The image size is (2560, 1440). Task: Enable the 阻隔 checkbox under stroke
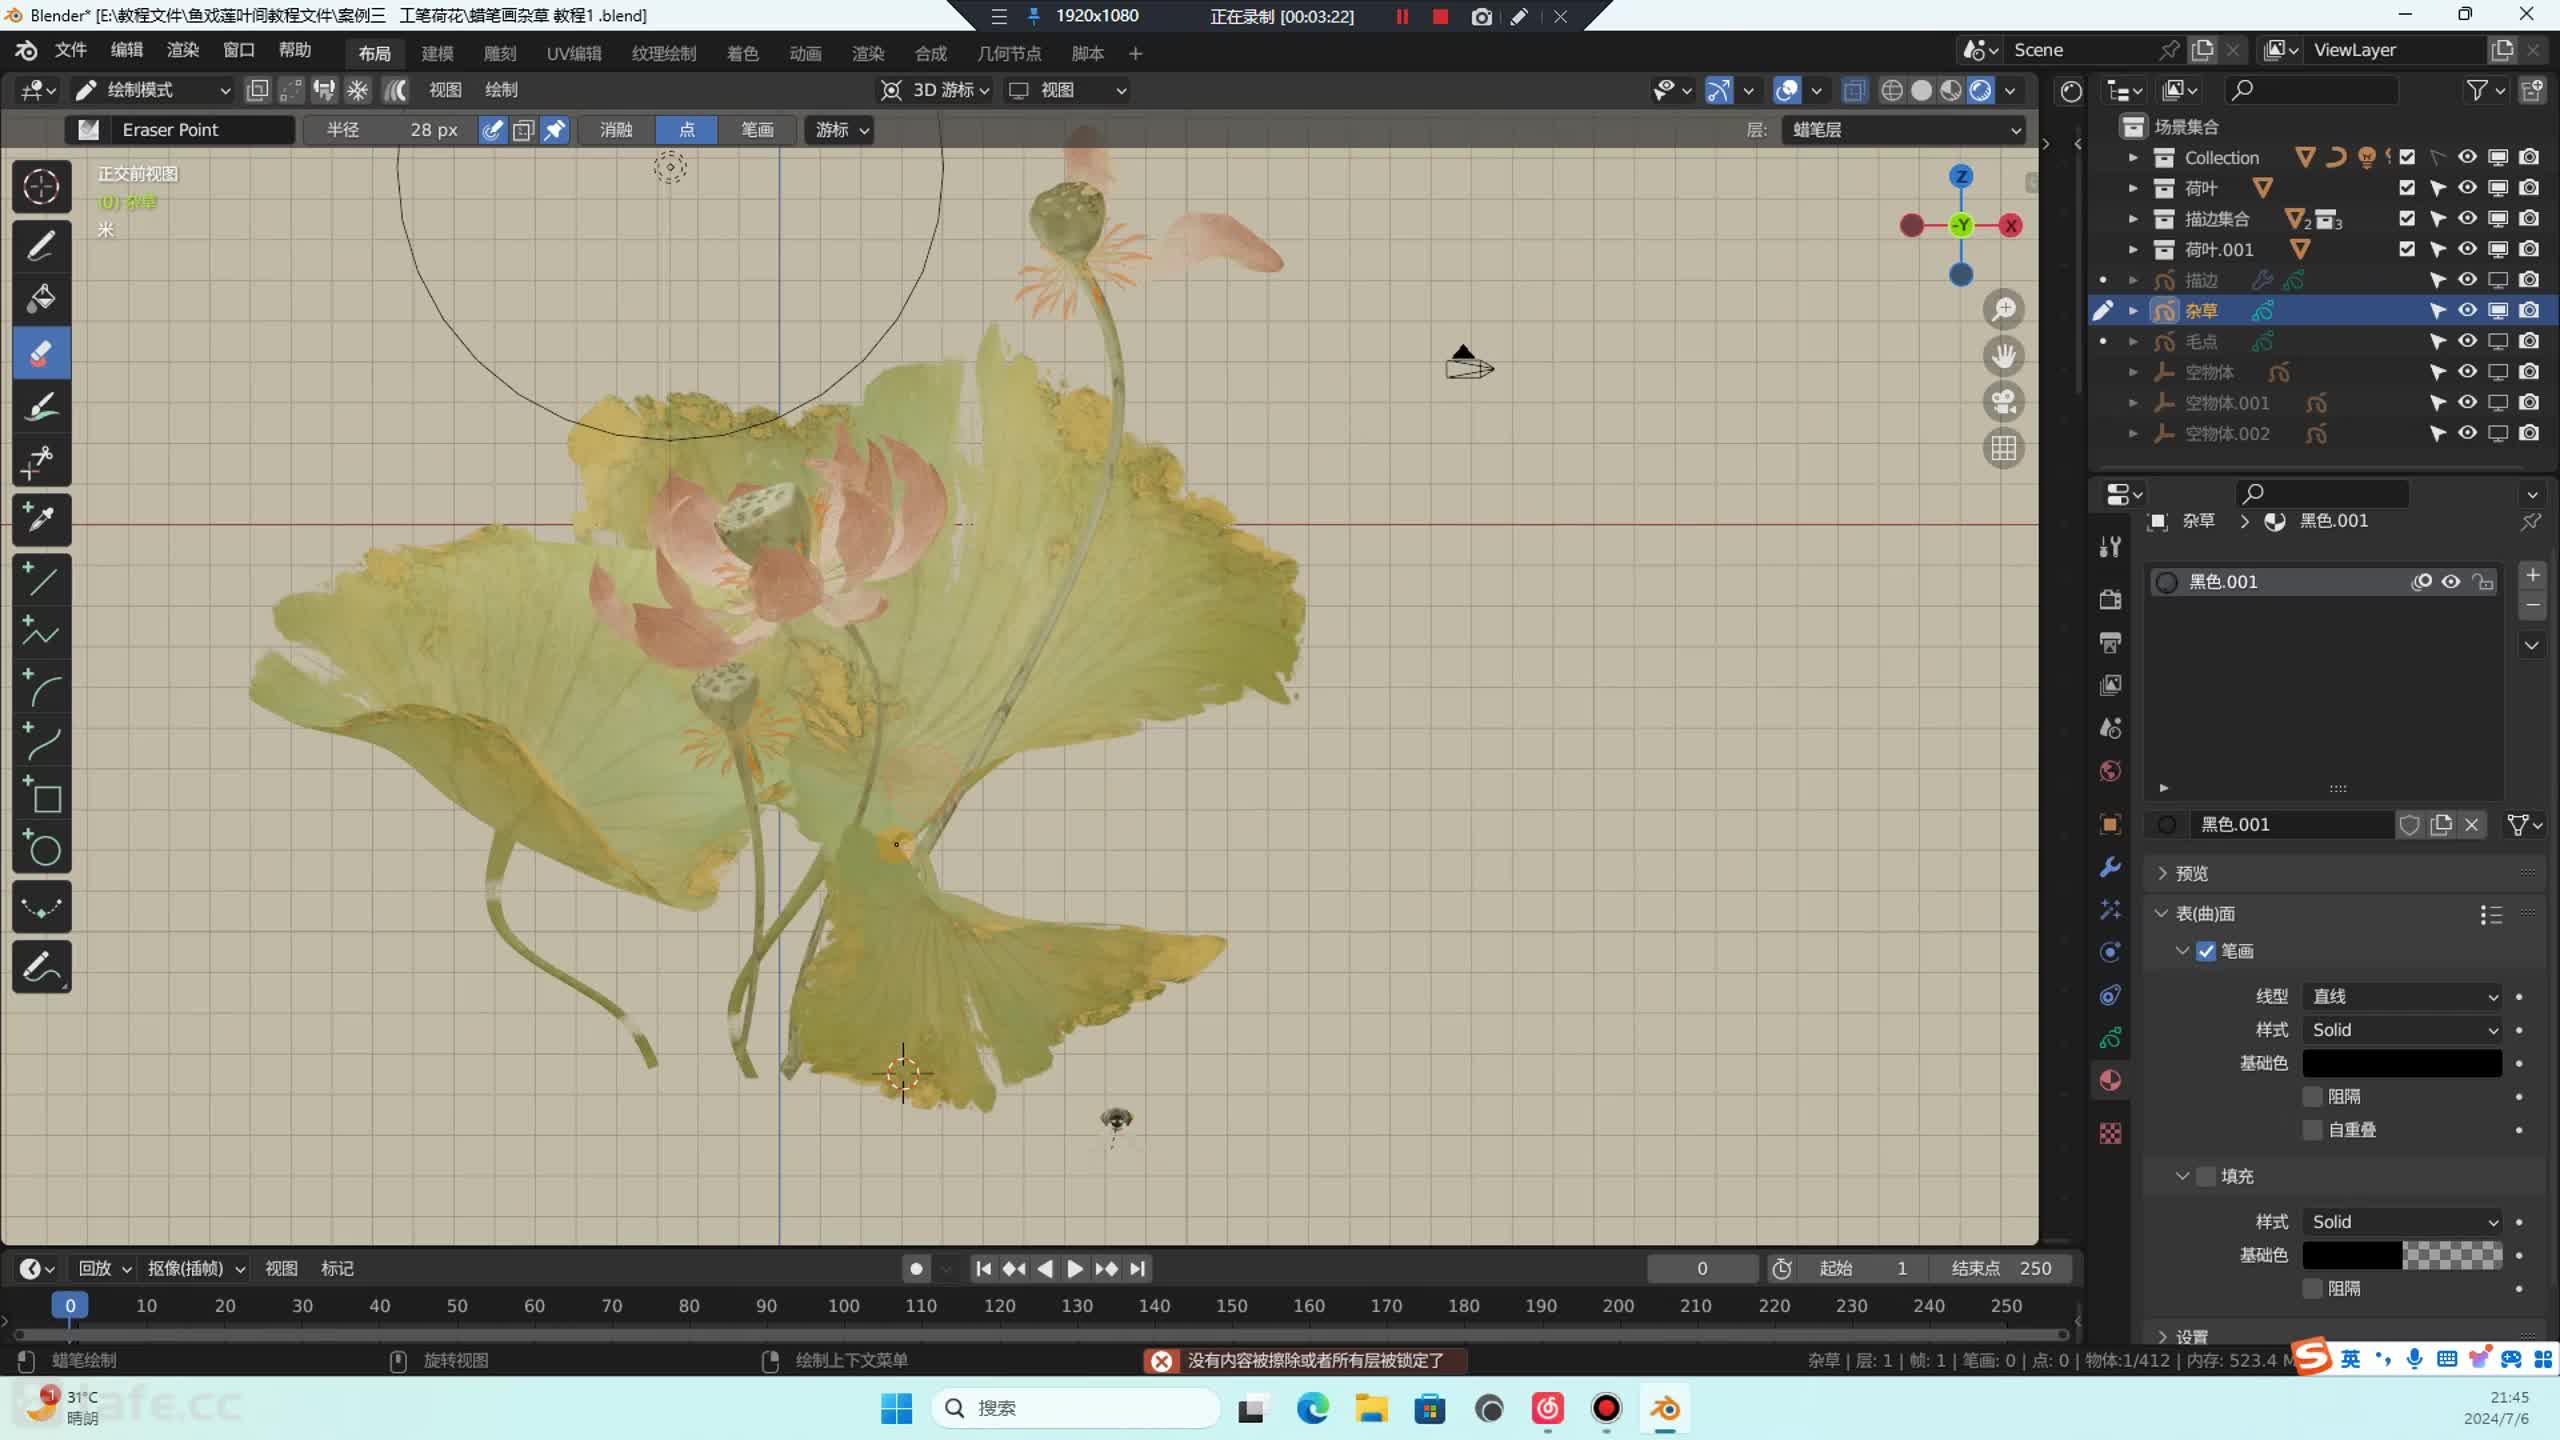tap(2312, 1096)
